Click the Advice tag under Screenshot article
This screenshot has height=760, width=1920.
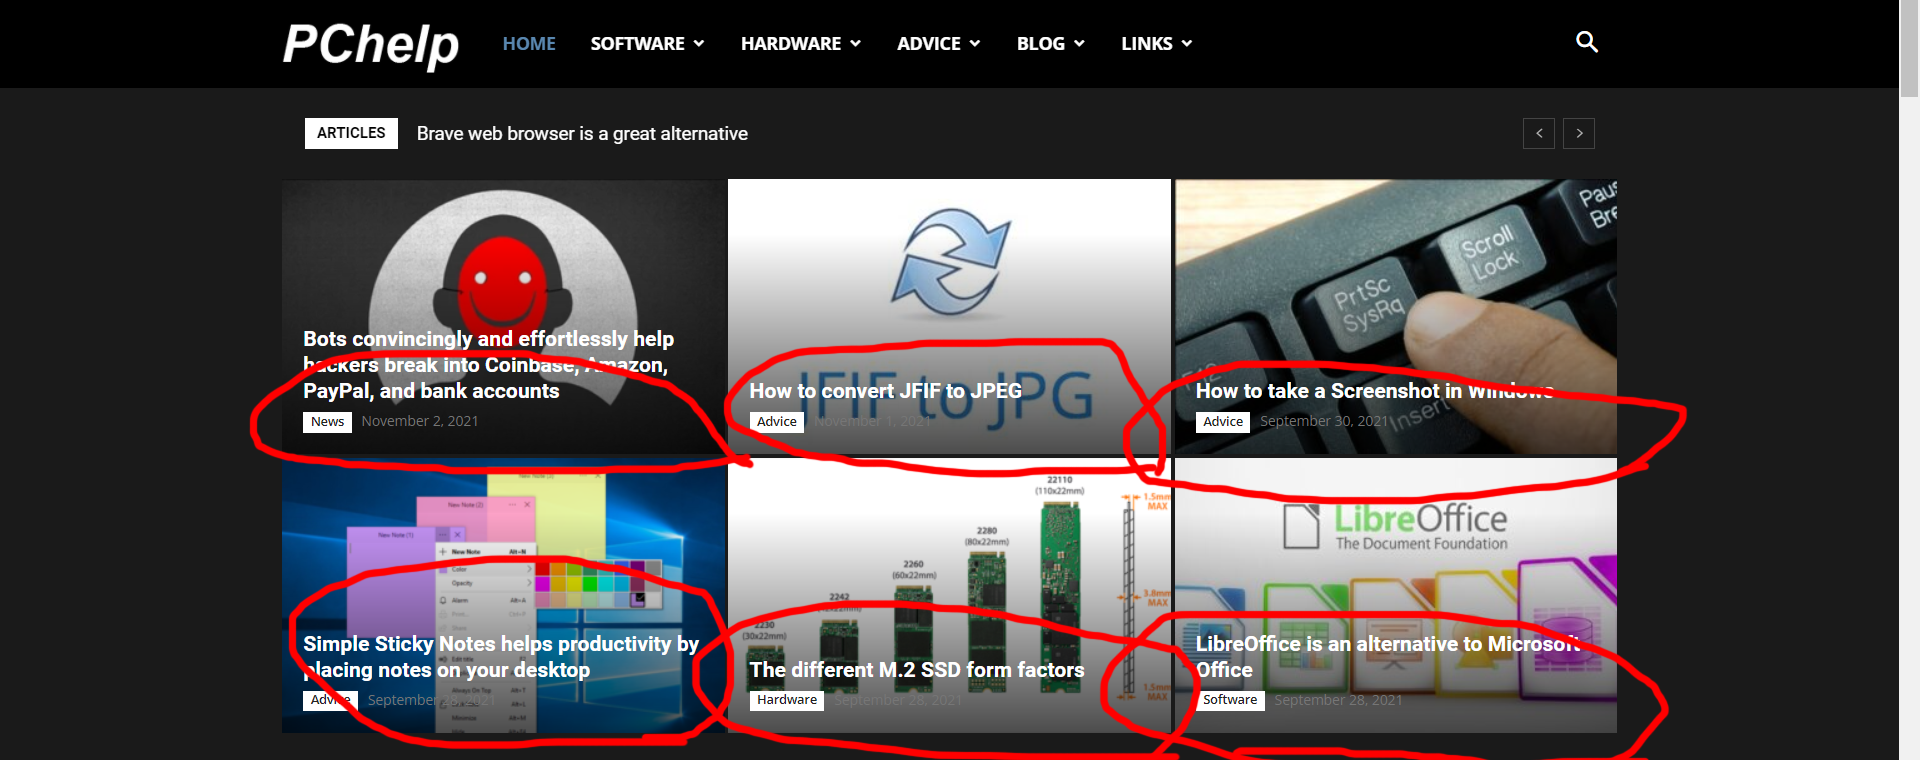pyautogui.click(x=1223, y=422)
